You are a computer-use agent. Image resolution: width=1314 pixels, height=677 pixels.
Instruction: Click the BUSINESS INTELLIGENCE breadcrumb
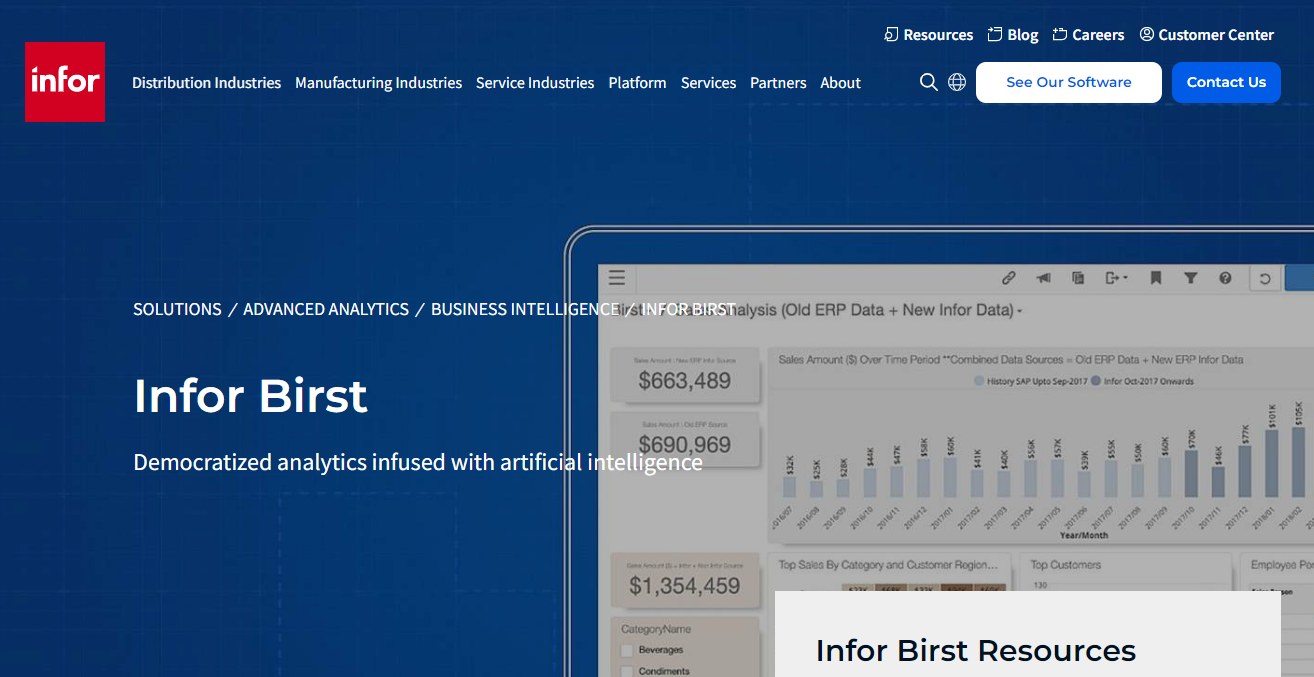[524, 309]
